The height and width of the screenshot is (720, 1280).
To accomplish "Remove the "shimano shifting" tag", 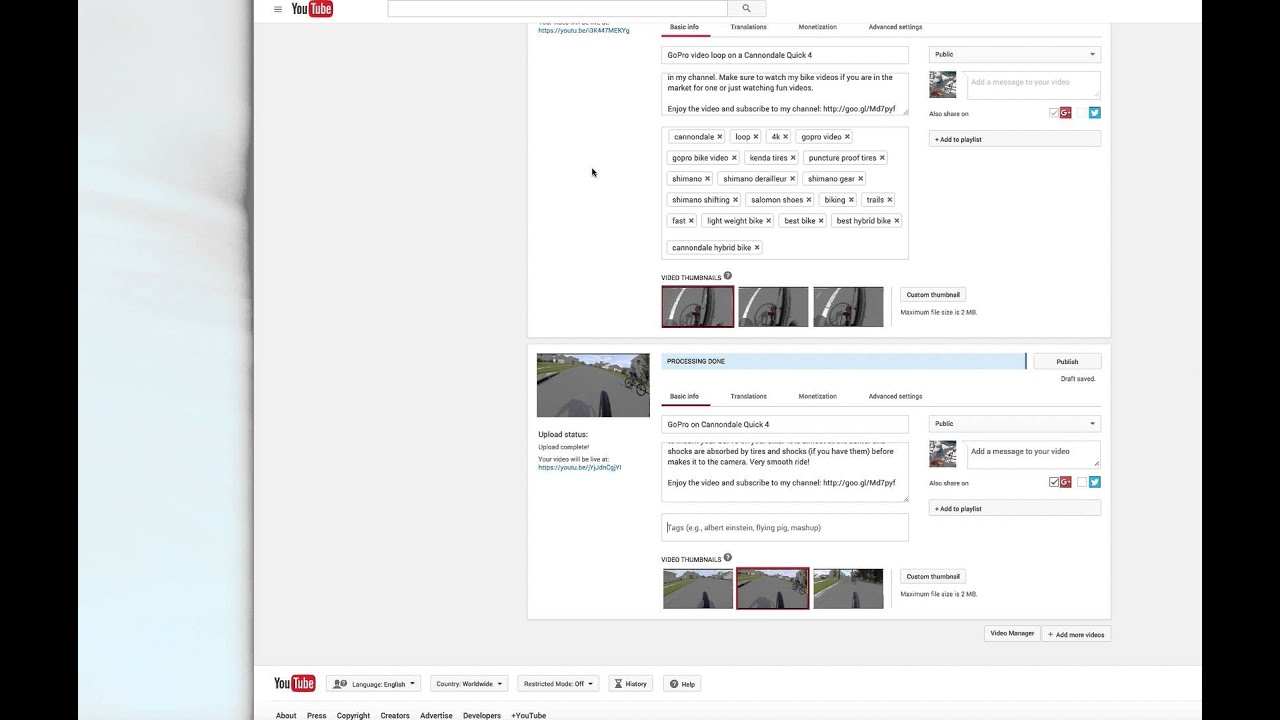I will click(x=735, y=200).
